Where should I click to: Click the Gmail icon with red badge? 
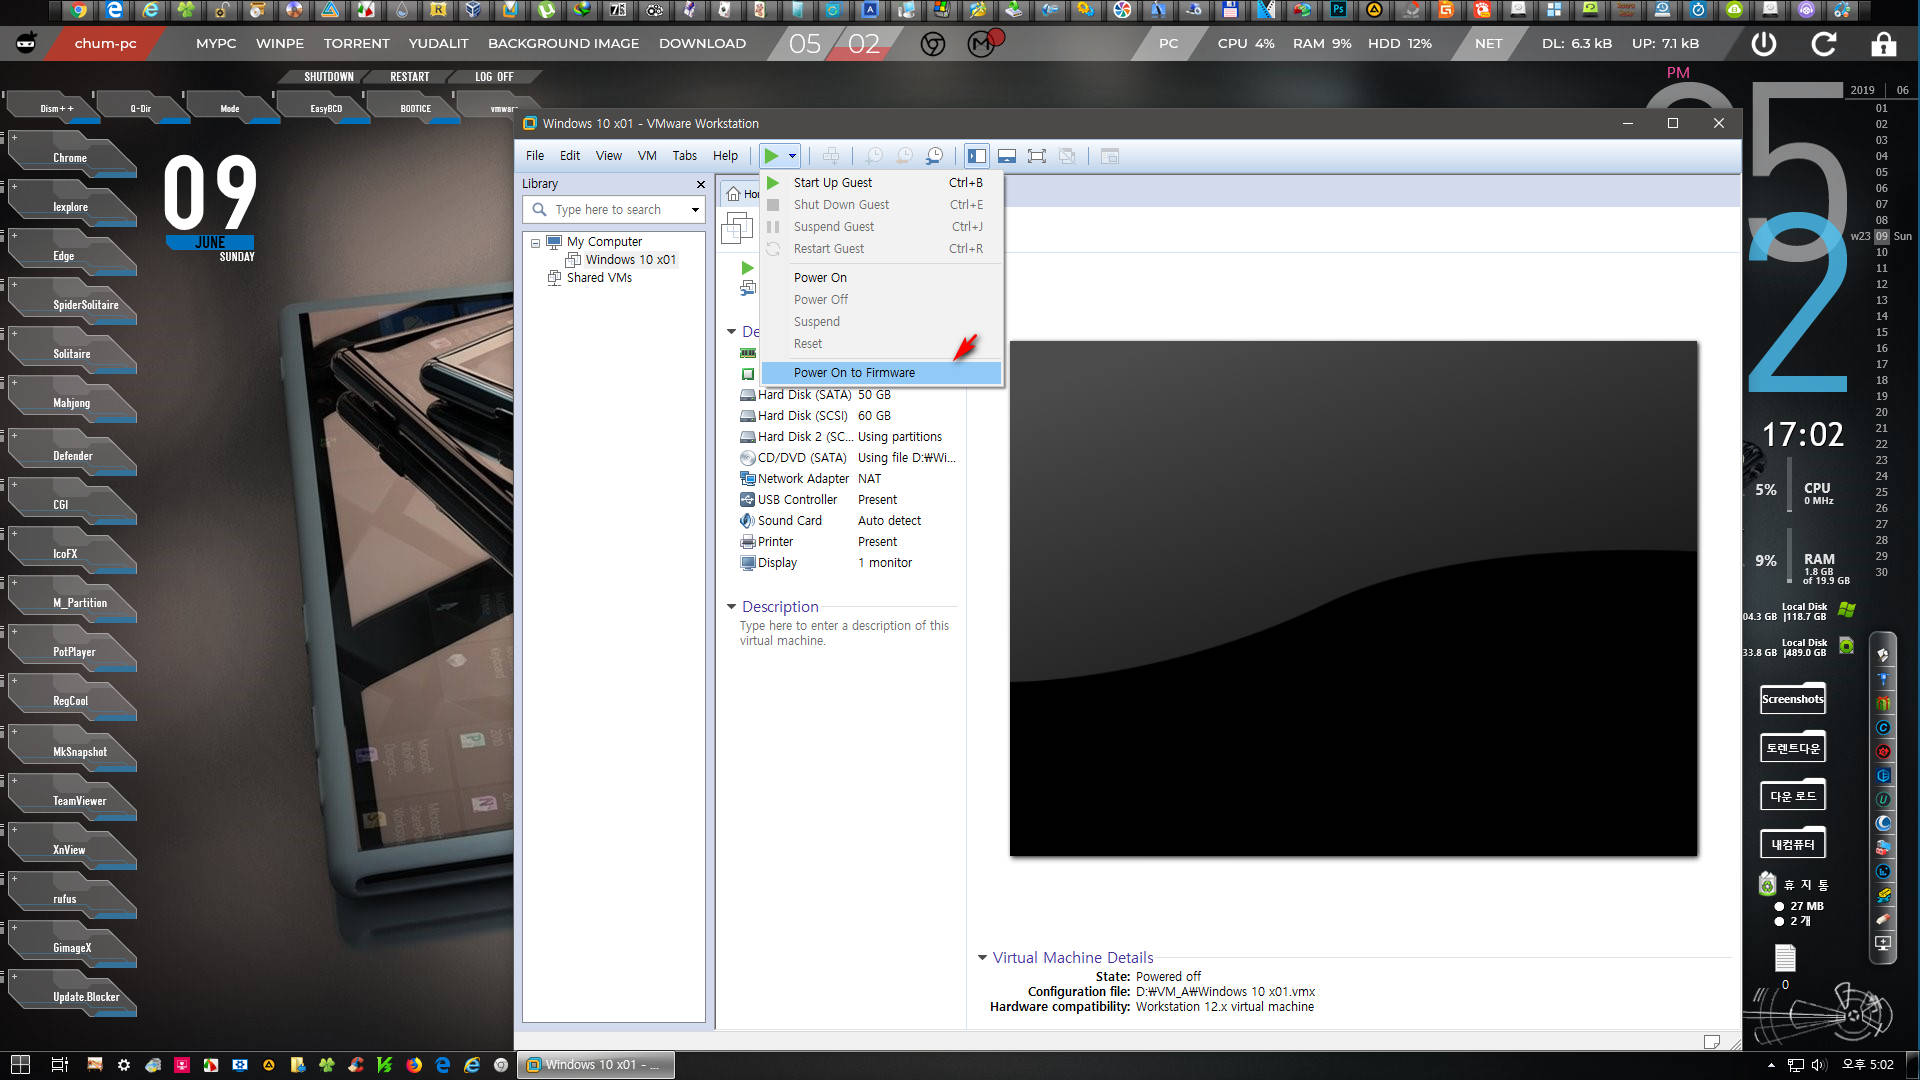(x=984, y=43)
